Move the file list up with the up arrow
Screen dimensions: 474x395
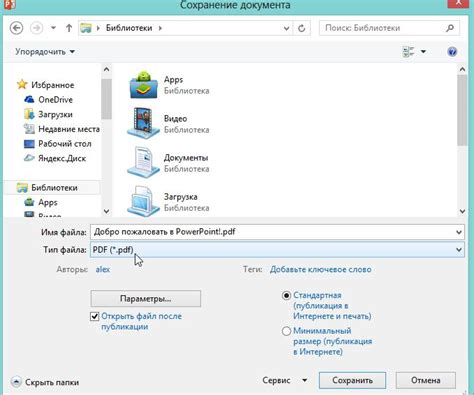pos(462,69)
